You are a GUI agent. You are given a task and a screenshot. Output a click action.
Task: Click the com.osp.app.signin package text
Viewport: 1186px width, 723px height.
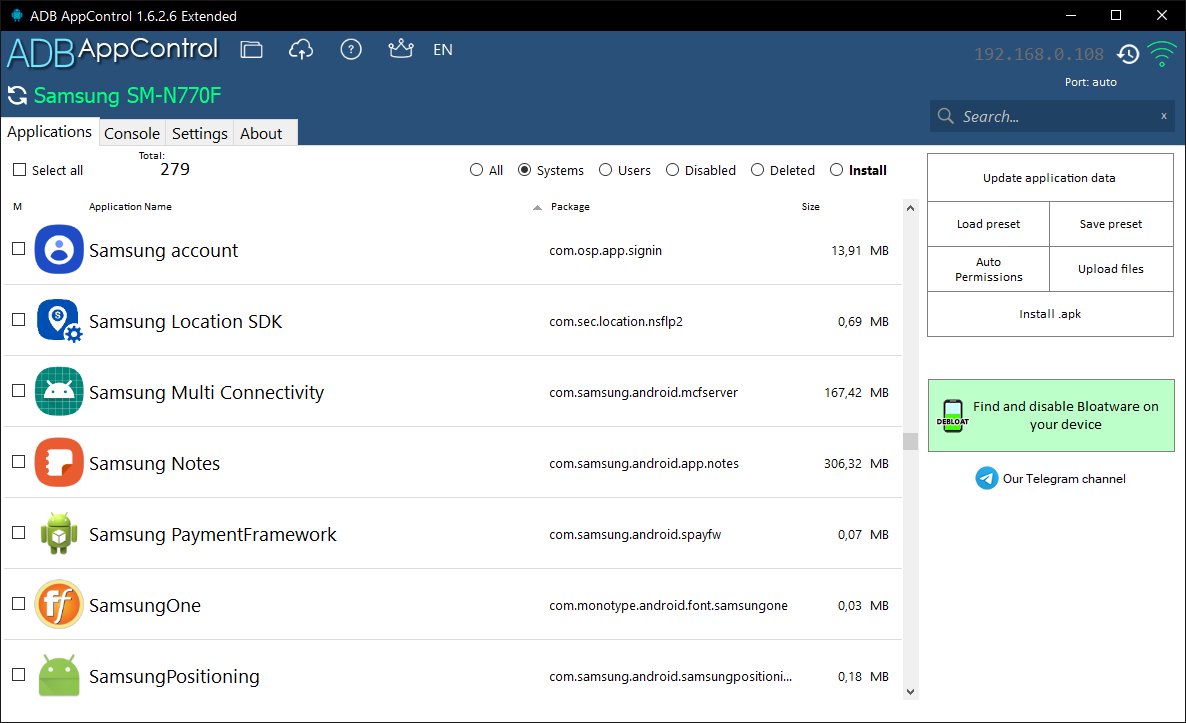605,250
